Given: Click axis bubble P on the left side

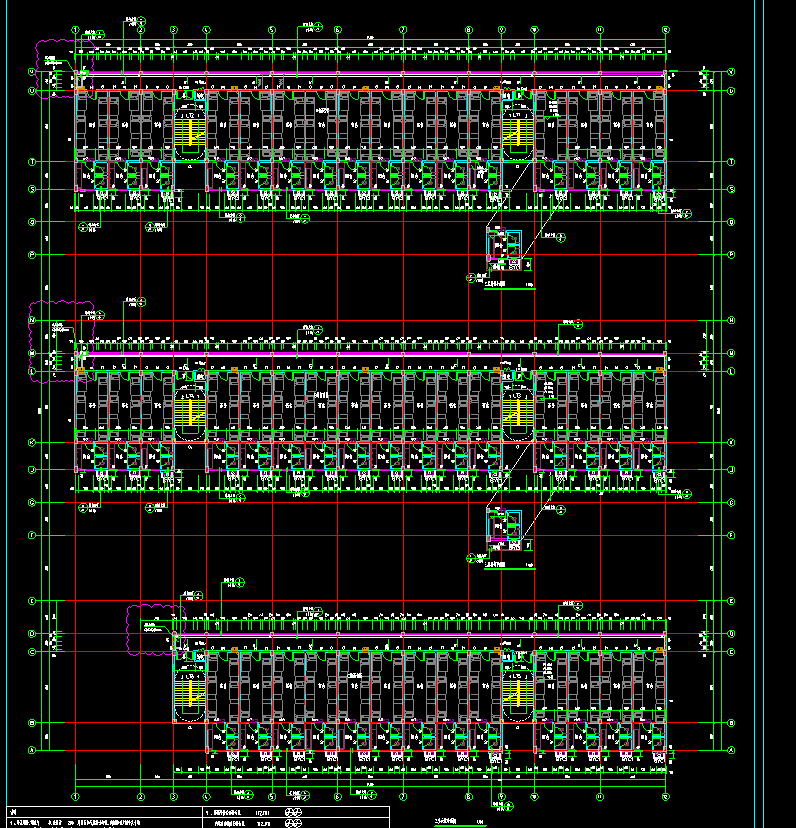Looking at the screenshot, I should pos(32,255).
